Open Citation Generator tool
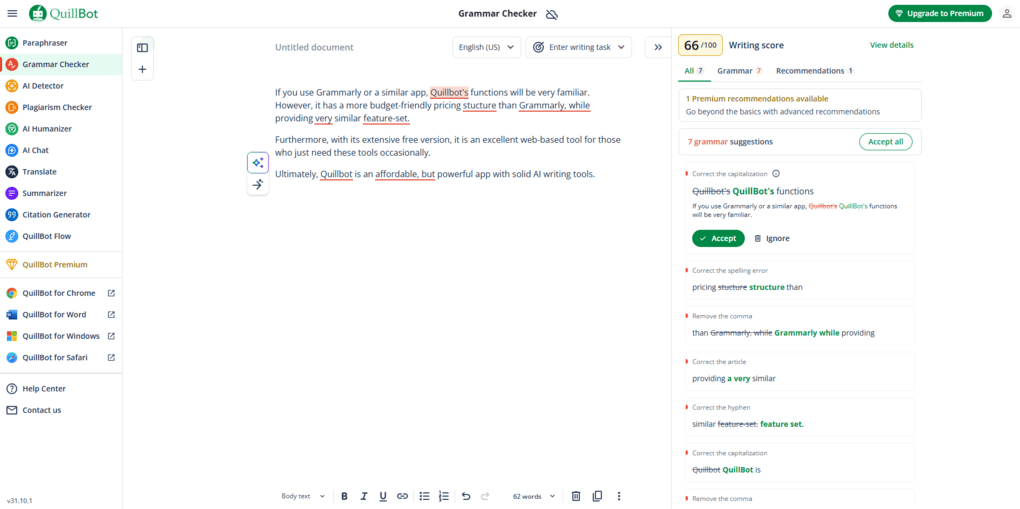Image resolution: width=1020 pixels, height=509 pixels. tap(61, 215)
